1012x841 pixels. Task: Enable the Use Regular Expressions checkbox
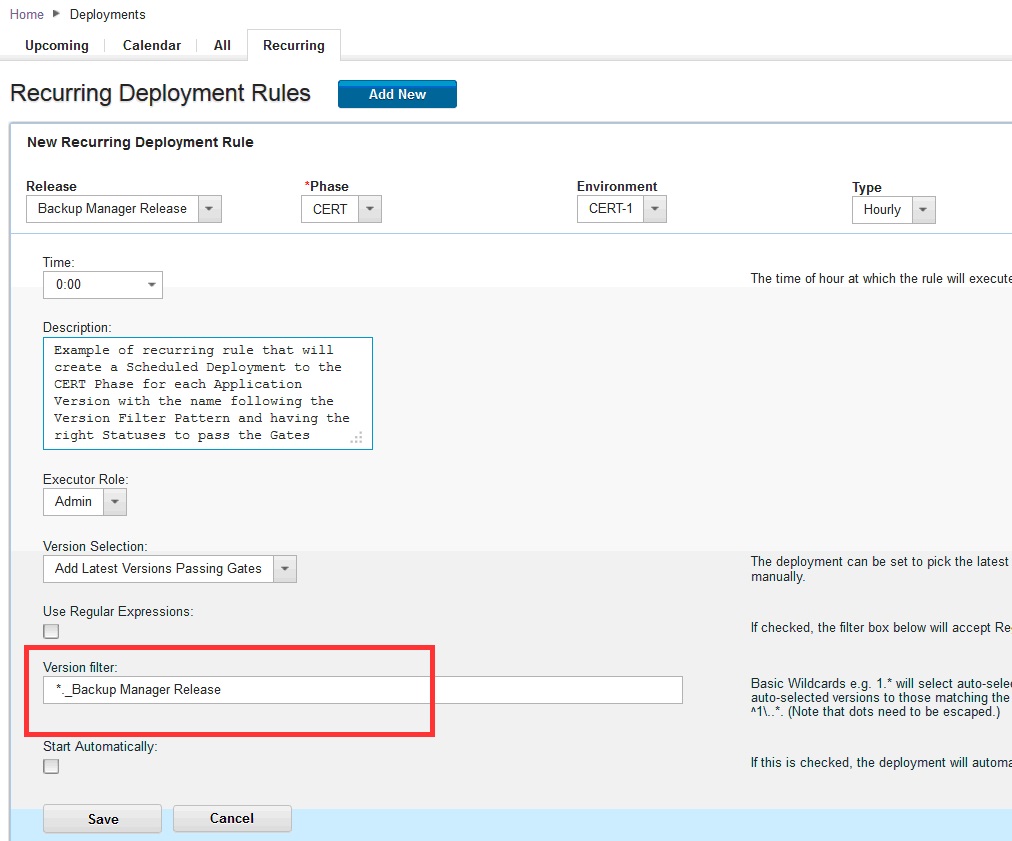point(51,631)
